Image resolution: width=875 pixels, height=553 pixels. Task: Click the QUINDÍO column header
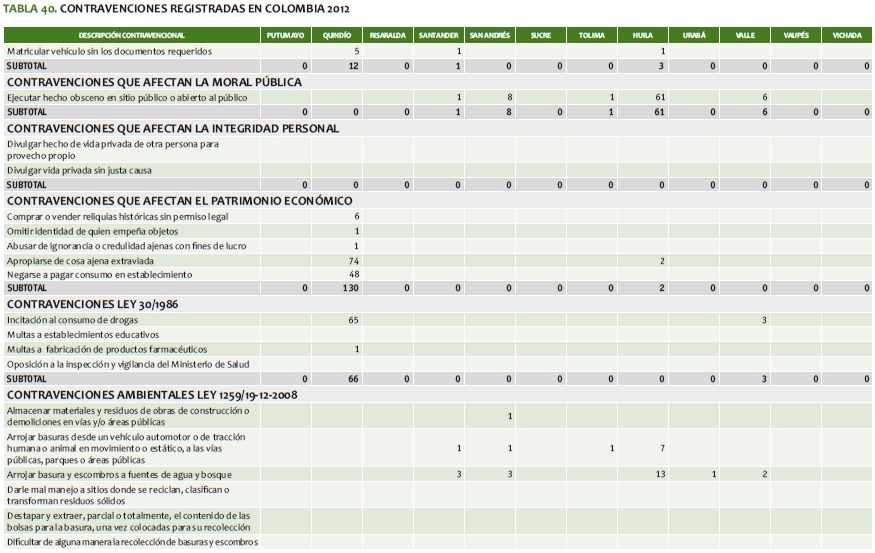[x=335, y=35]
